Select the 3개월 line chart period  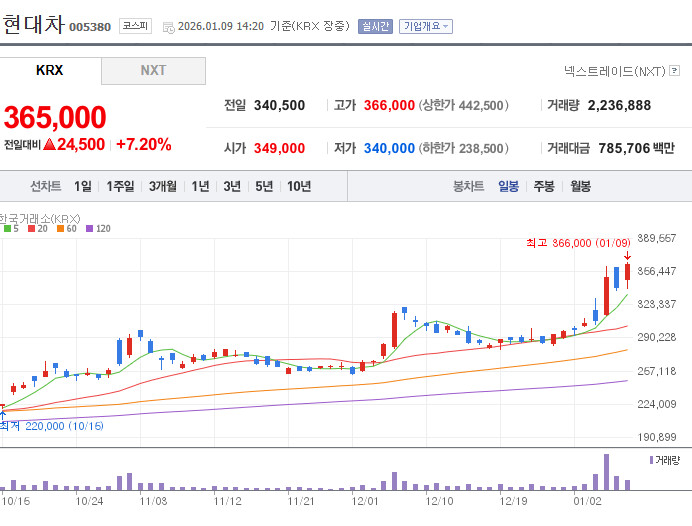pyautogui.click(x=163, y=186)
